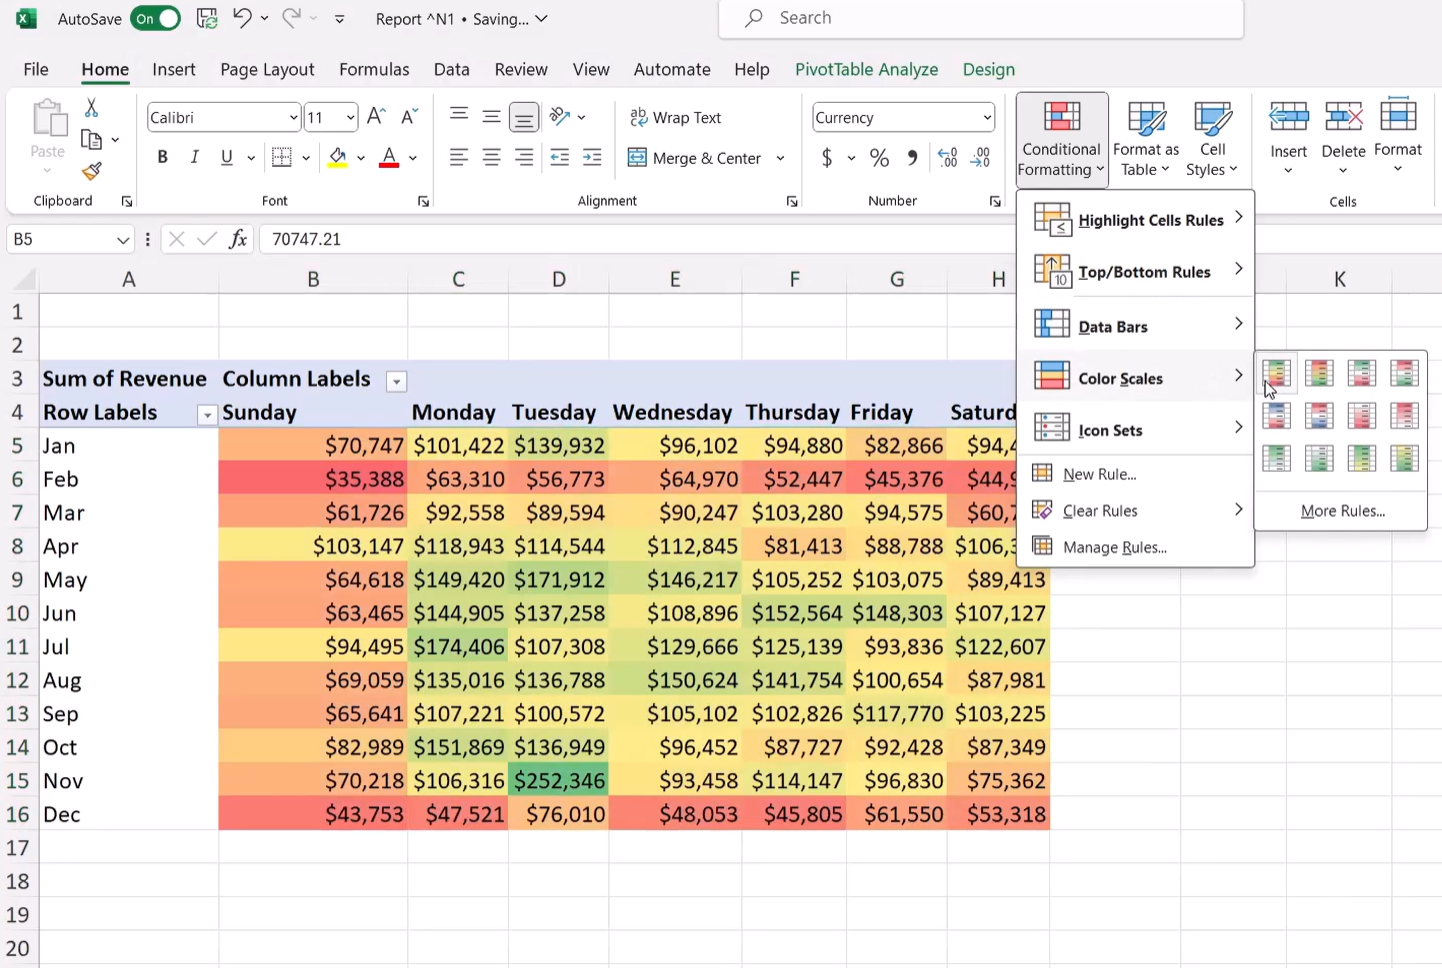Expand the Merge & Center arrow
Viewport: 1442px width, 968px height.
tap(780, 158)
